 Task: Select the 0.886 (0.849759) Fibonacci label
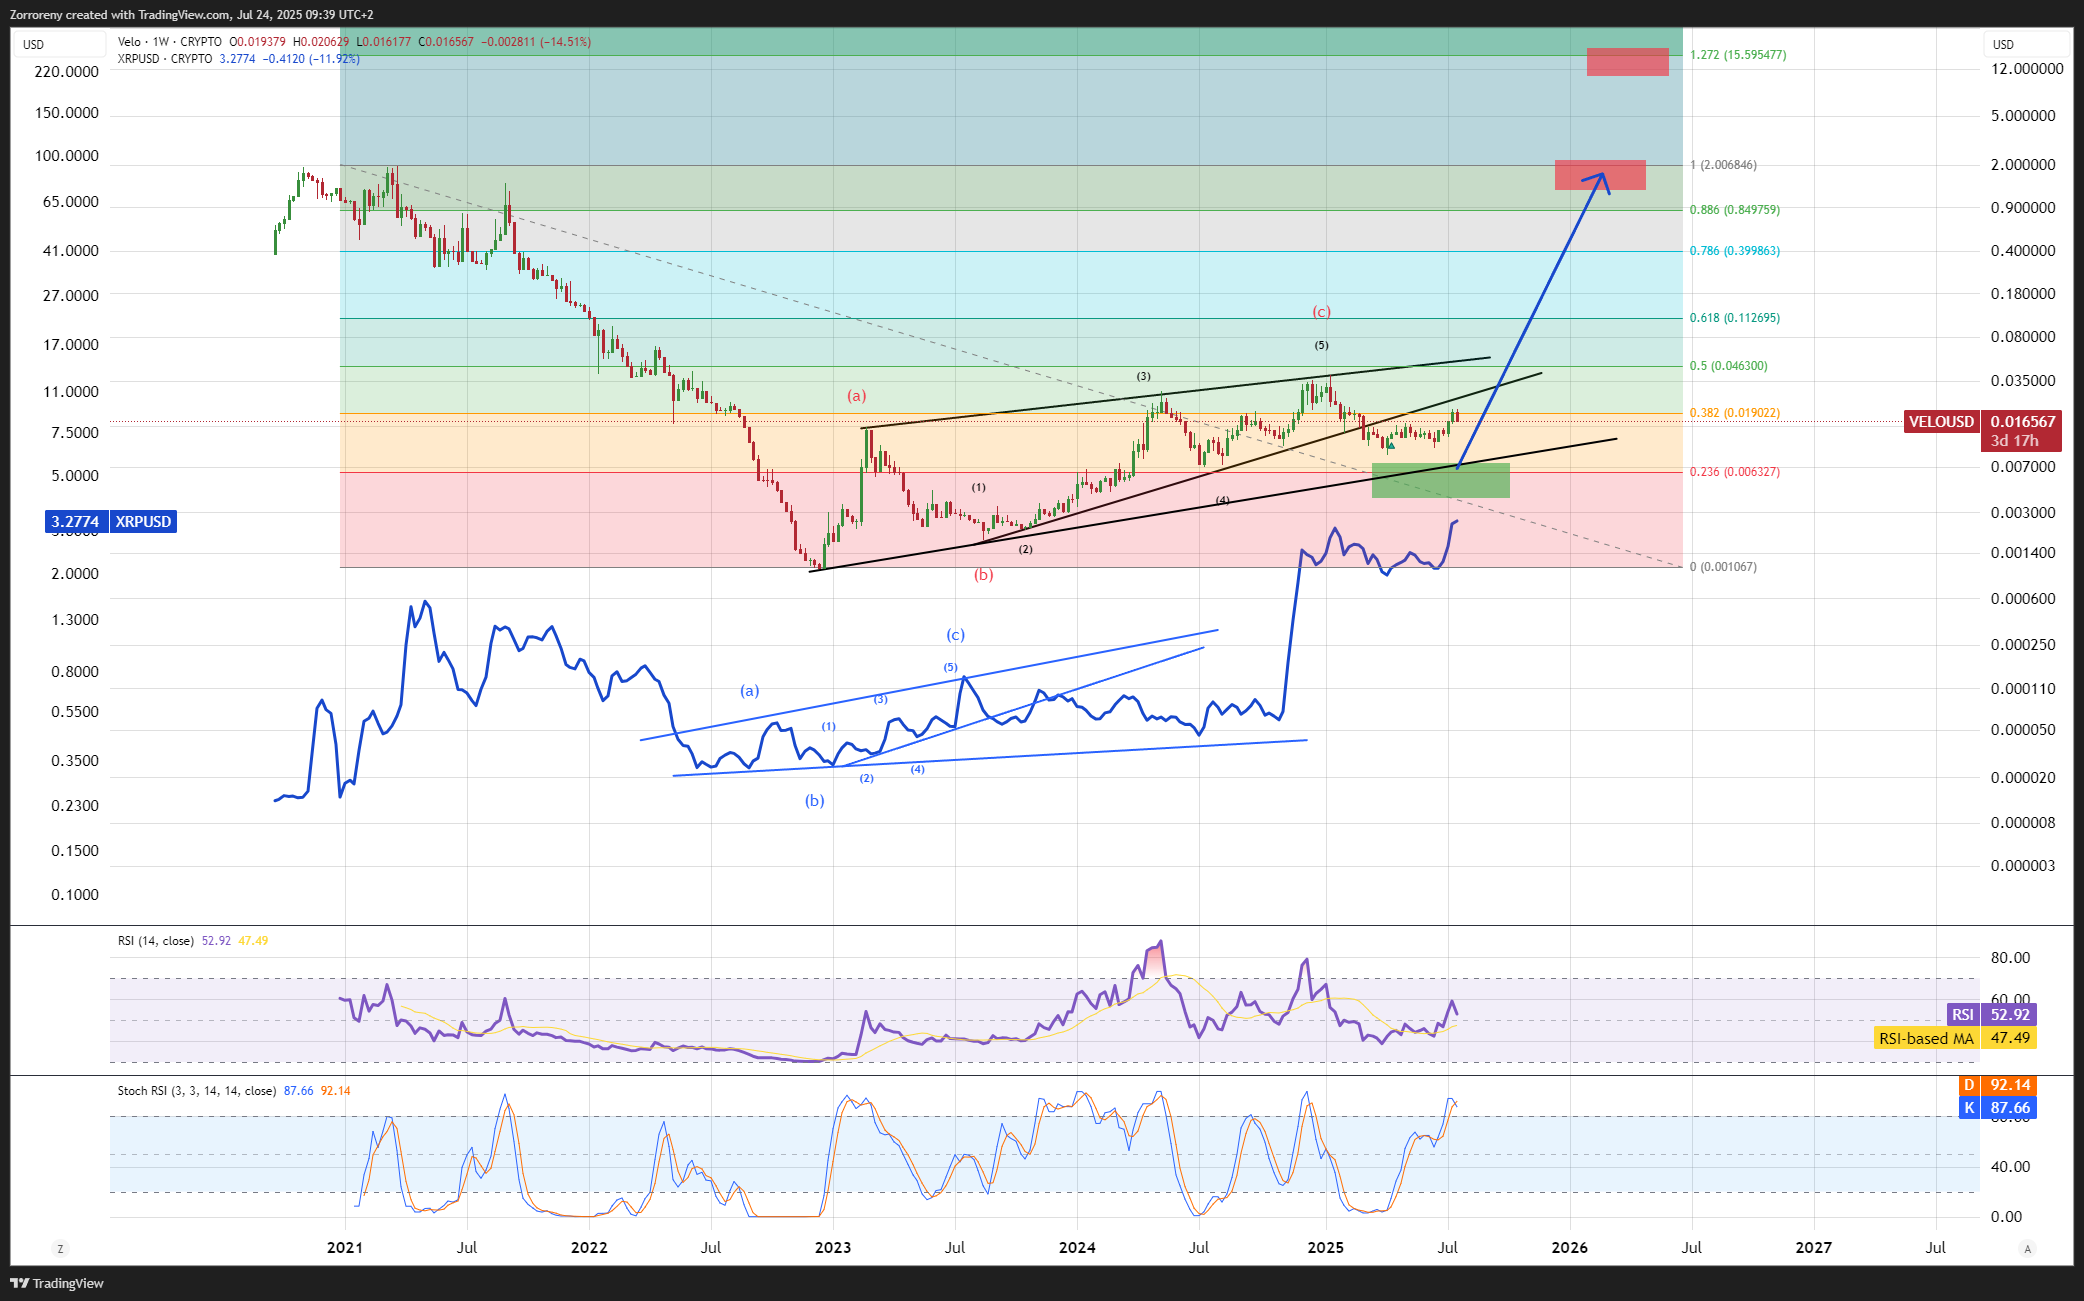pos(1735,210)
